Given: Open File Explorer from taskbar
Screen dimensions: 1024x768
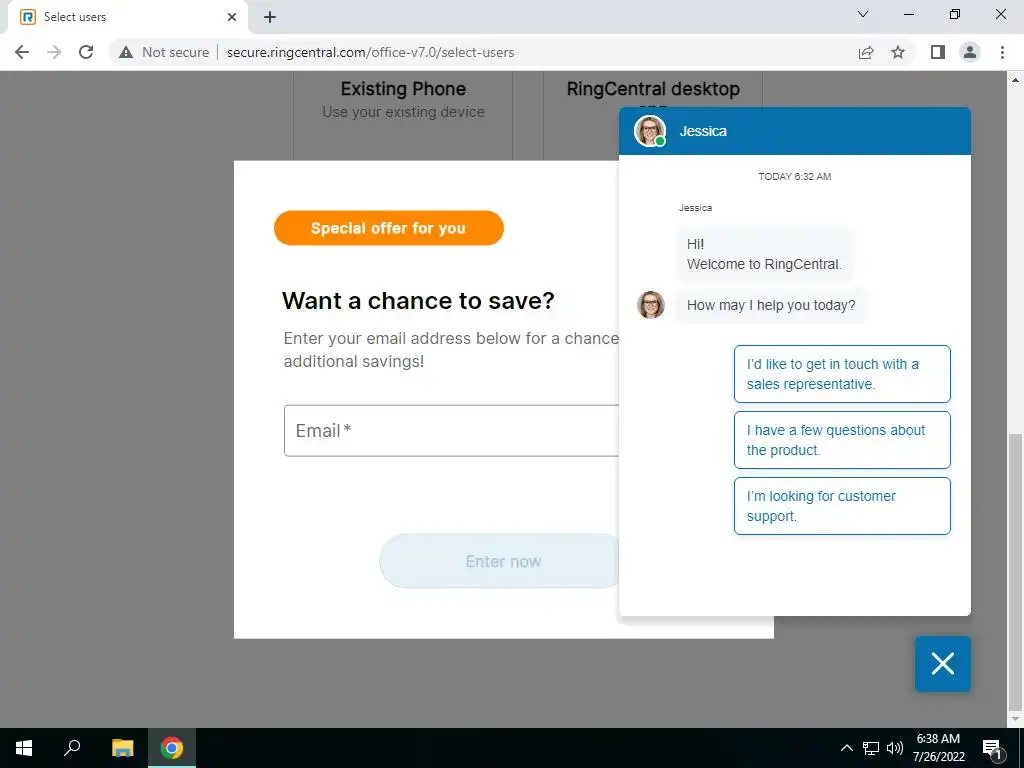Looking at the screenshot, I should [122, 748].
